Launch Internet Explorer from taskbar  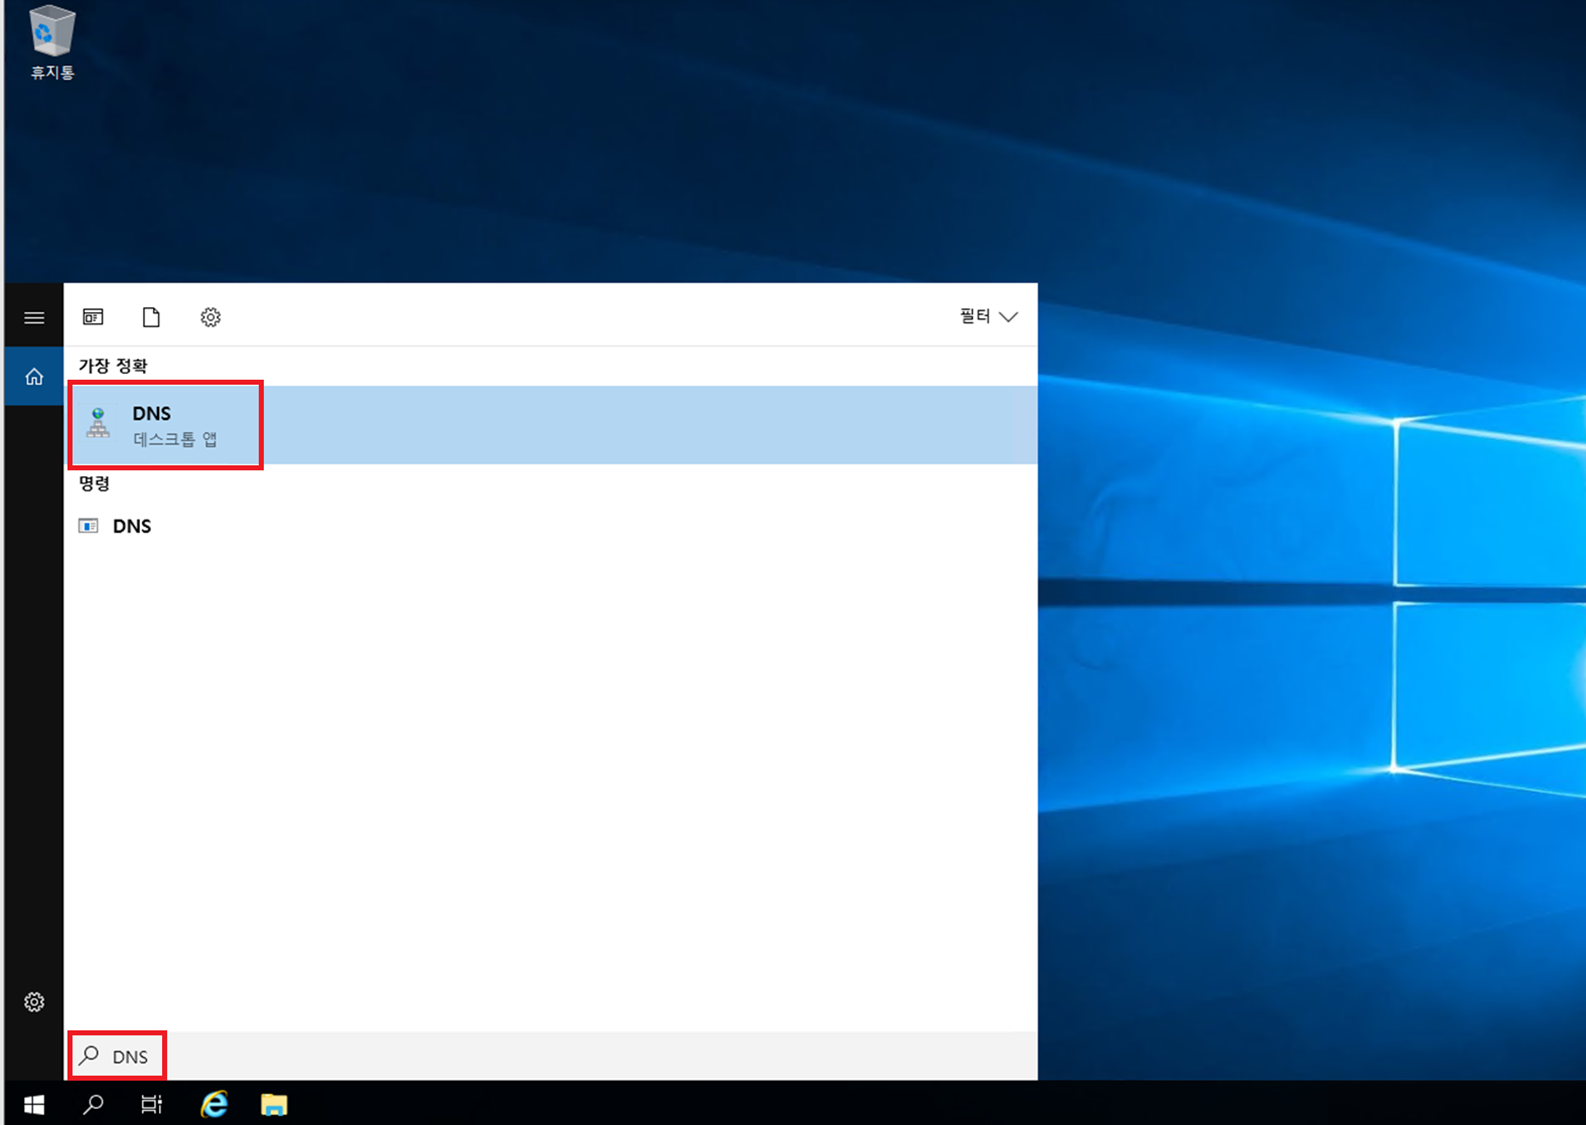[x=214, y=1104]
